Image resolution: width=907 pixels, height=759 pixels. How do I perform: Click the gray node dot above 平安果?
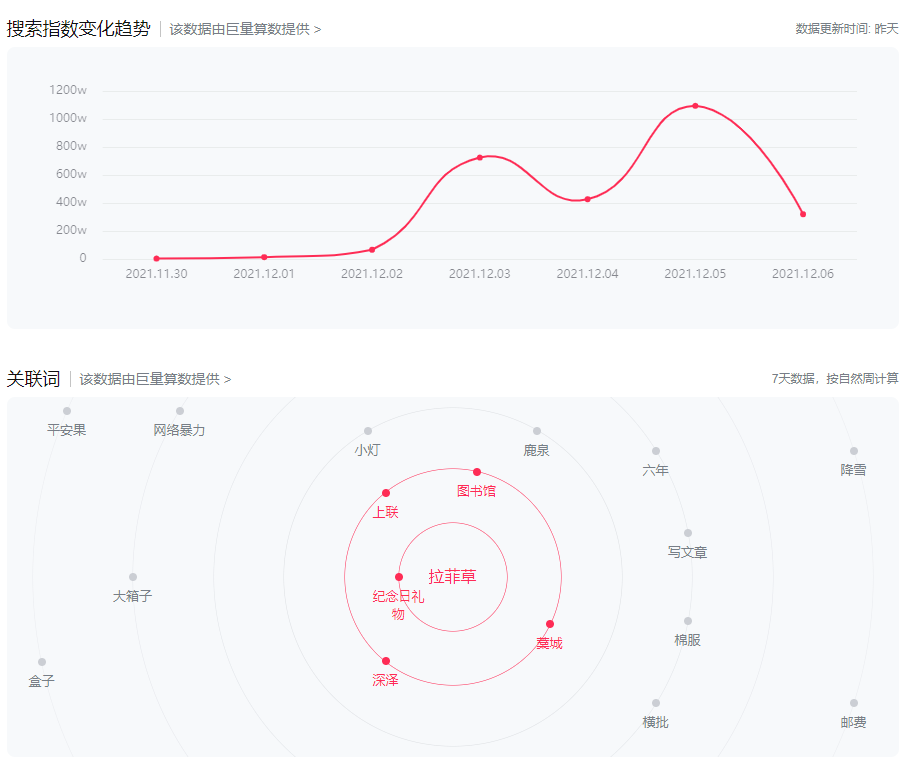tap(67, 411)
